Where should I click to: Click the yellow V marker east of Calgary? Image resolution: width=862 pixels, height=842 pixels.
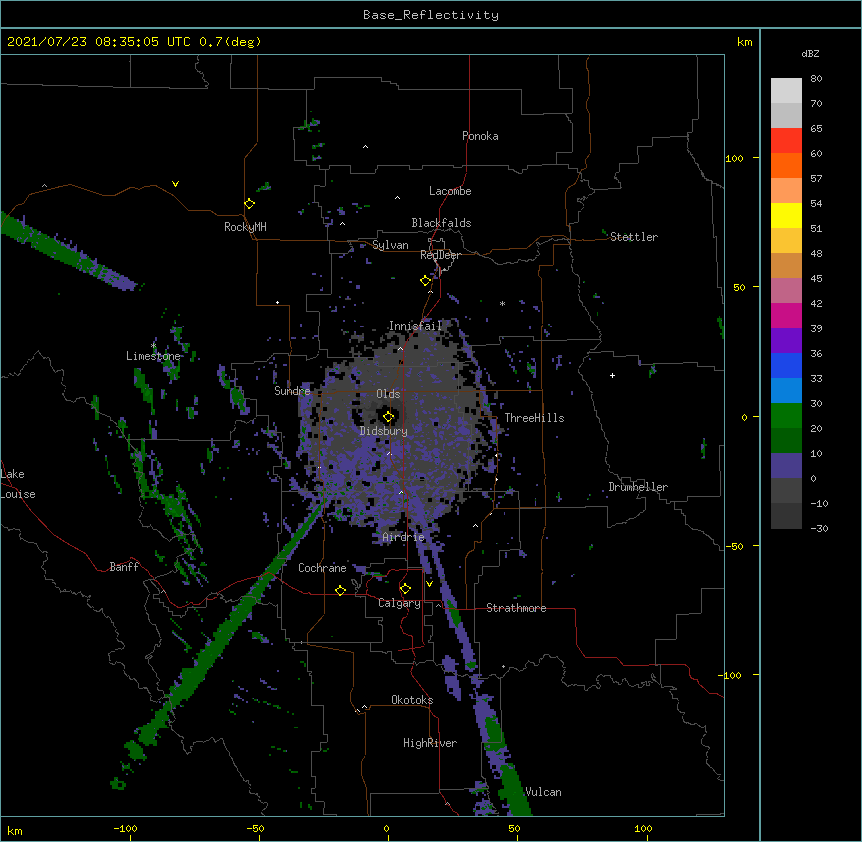(429, 584)
